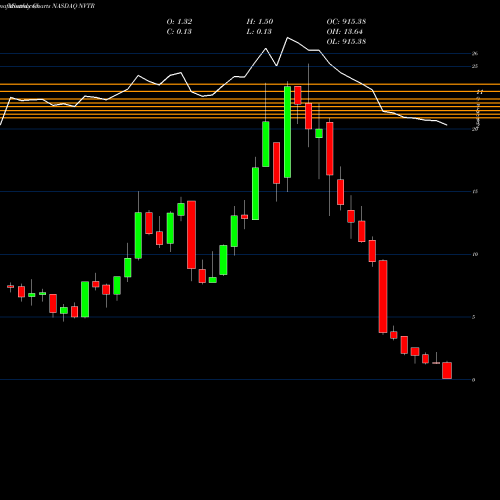The height and width of the screenshot is (500, 500).
Task: Click the 5 price axis label
Action: click(x=474, y=317)
